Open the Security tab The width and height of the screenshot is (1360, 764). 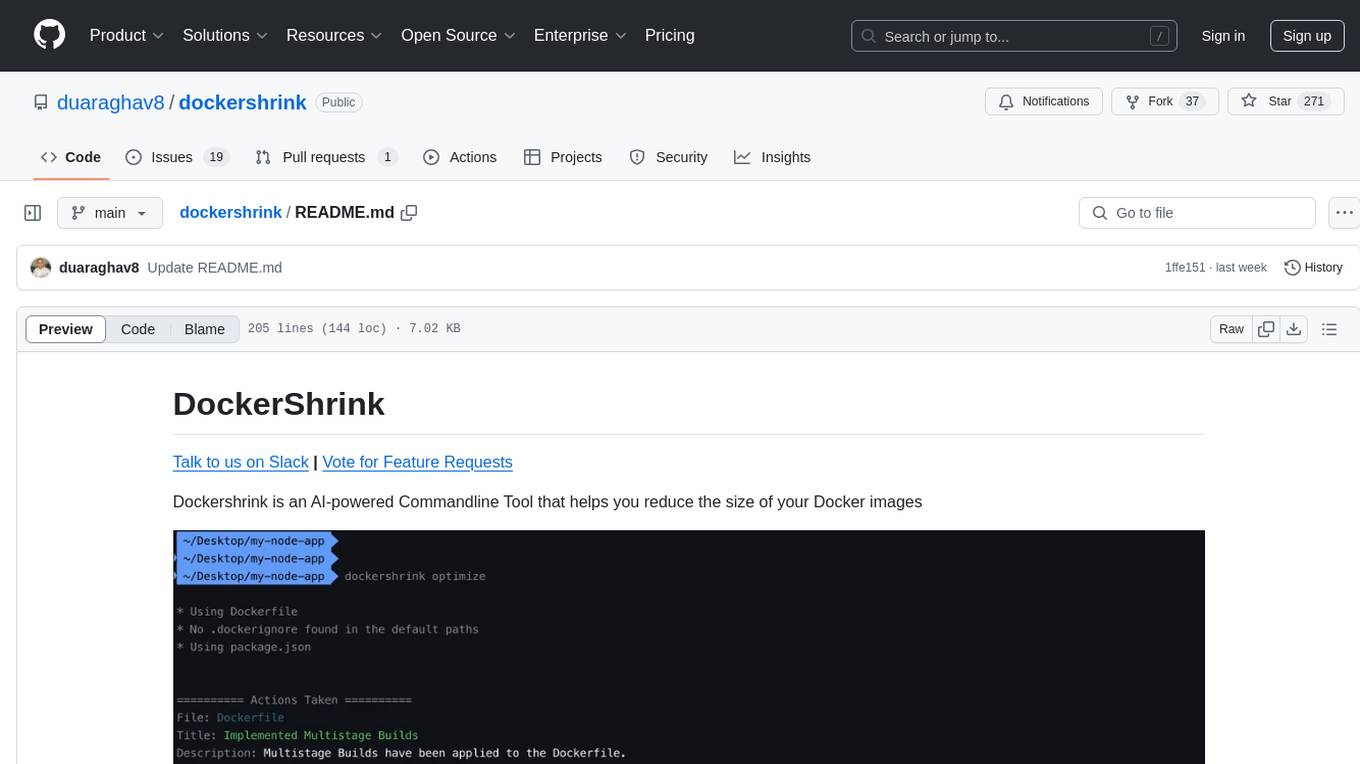[x=668, y=157]
